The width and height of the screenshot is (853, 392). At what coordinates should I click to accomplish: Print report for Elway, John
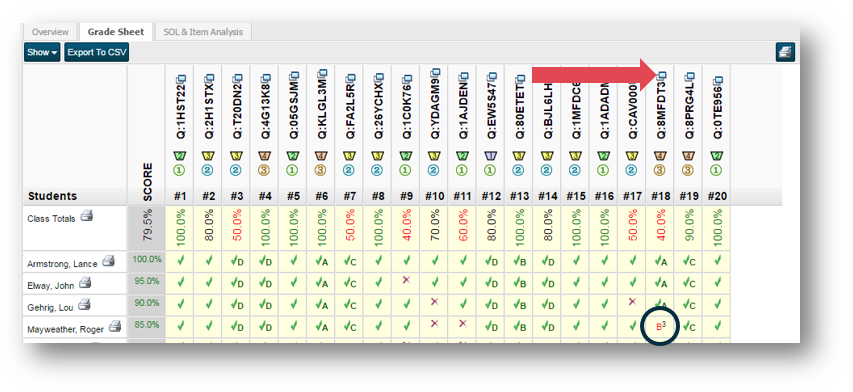pyautogui.click(x=84, y=283)
